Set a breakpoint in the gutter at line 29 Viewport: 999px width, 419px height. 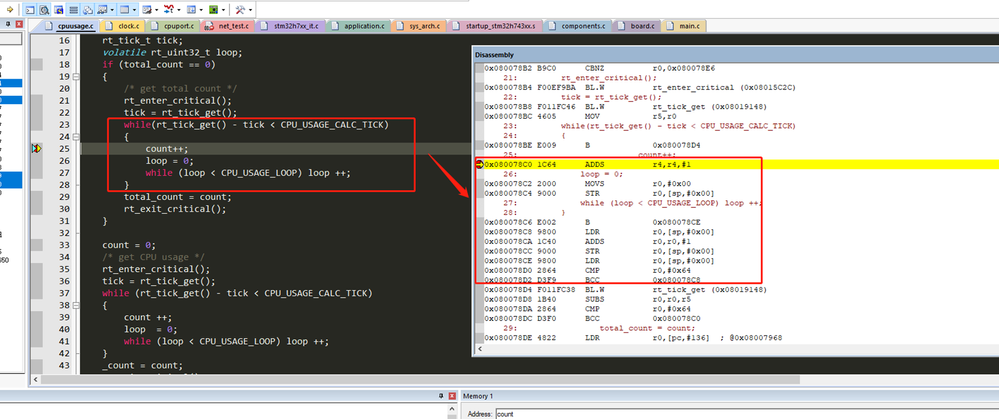click(37, 197)
